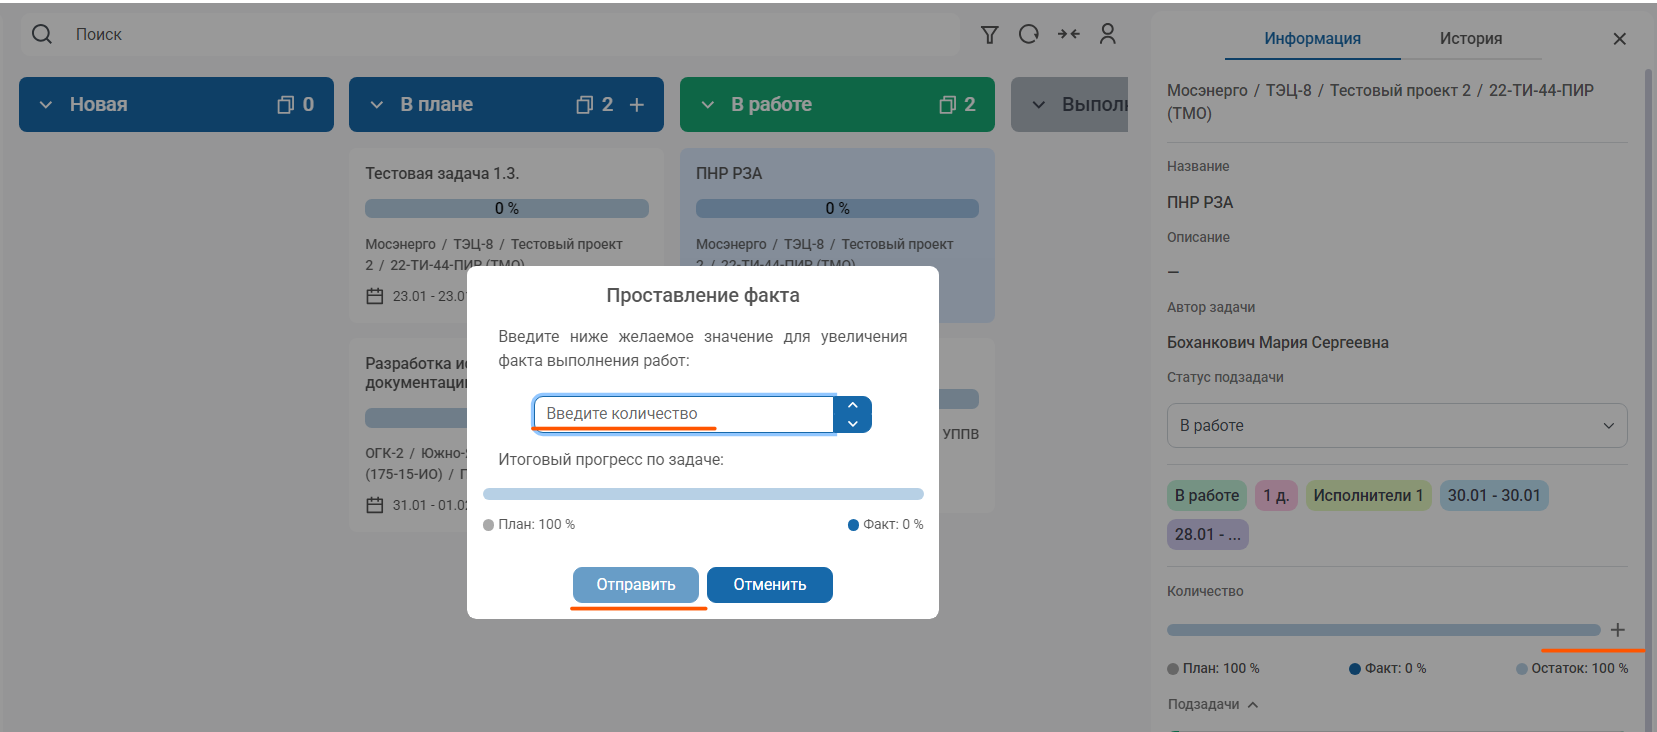Screen dimensions: 1657x732
Task: Collapse the Подзадачи section
Action: [1253, 705]
